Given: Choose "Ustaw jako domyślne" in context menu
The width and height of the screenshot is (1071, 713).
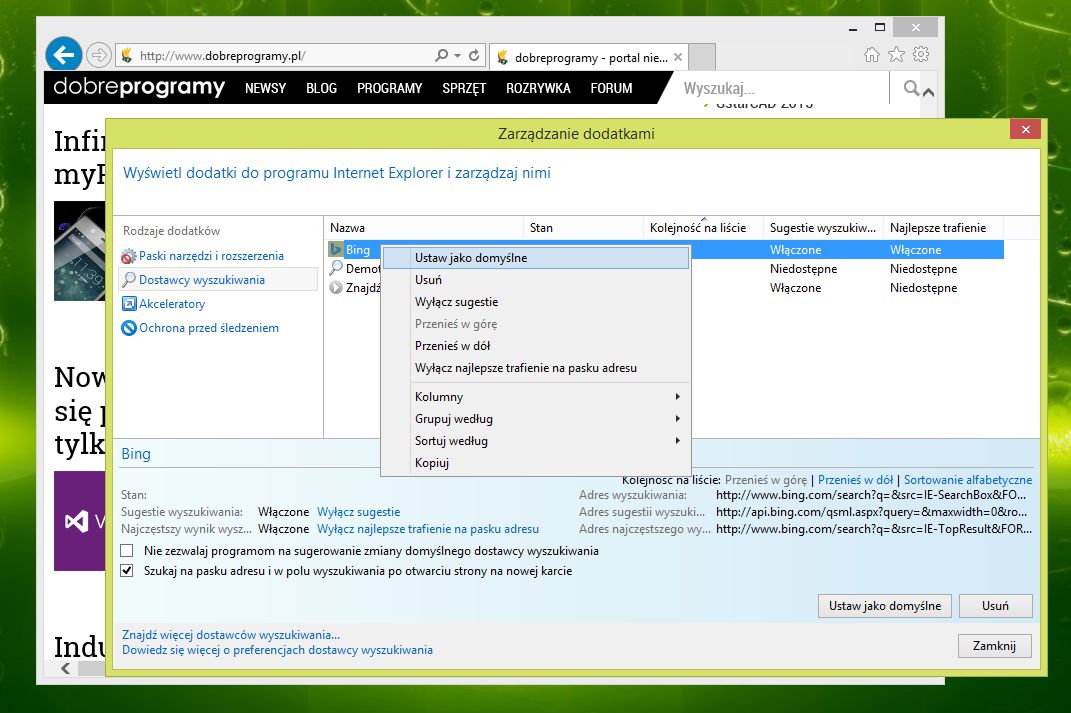Looking at the screenshot, I should coord(536,257).
